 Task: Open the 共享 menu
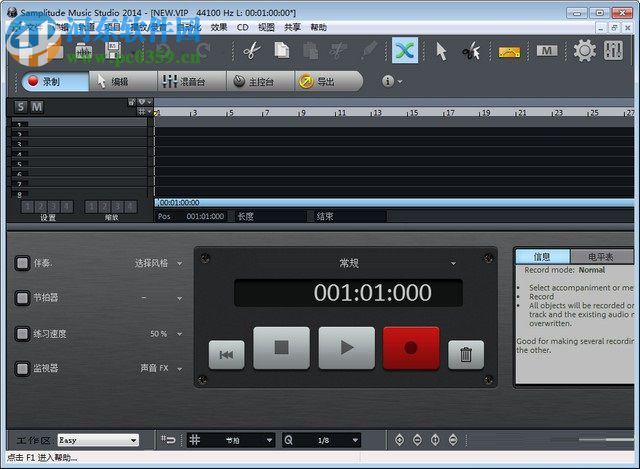(x=292, y=27)
